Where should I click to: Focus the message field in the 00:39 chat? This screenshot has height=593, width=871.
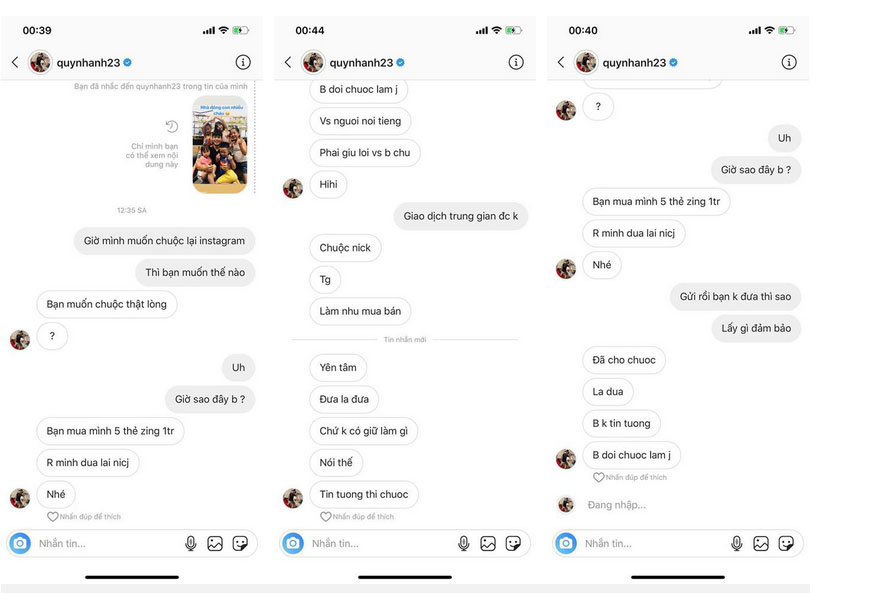(108, 544)
